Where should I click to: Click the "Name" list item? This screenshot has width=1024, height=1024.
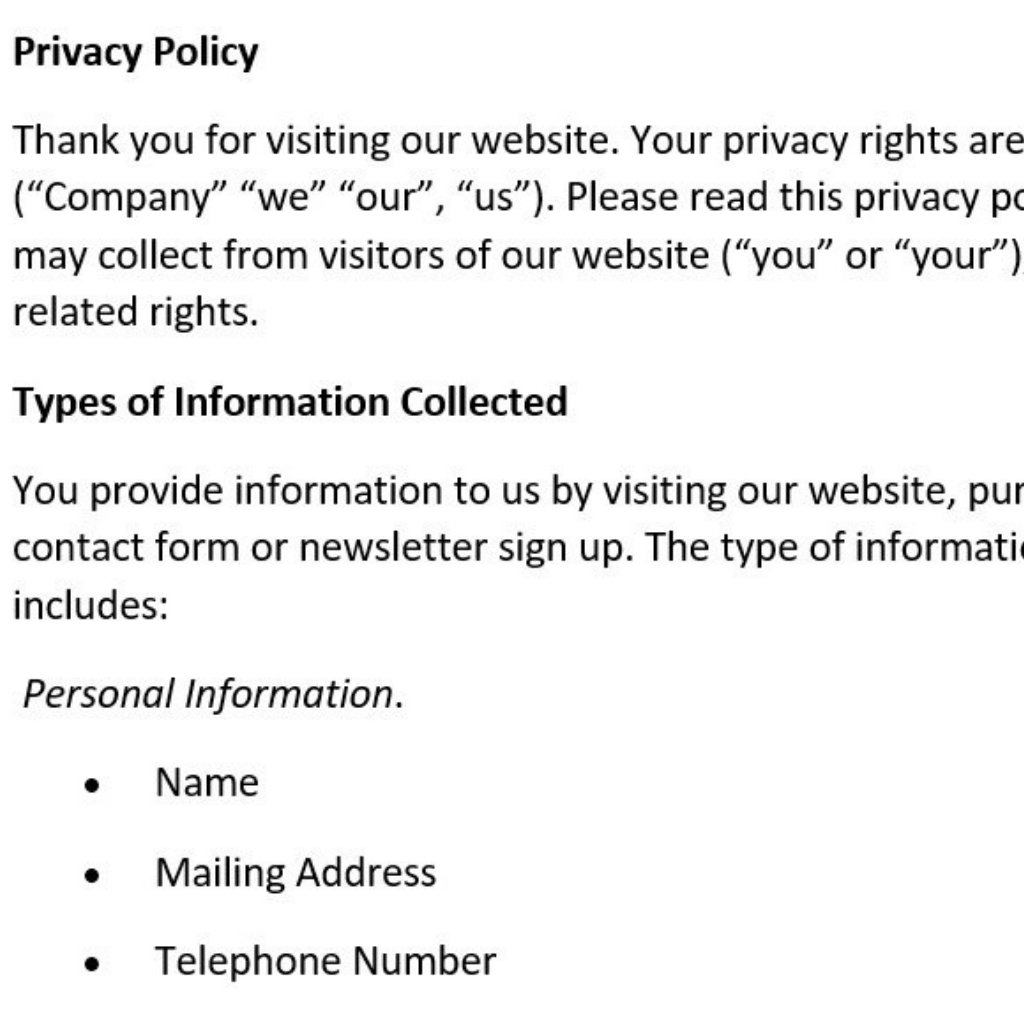(x=207, y=782)
